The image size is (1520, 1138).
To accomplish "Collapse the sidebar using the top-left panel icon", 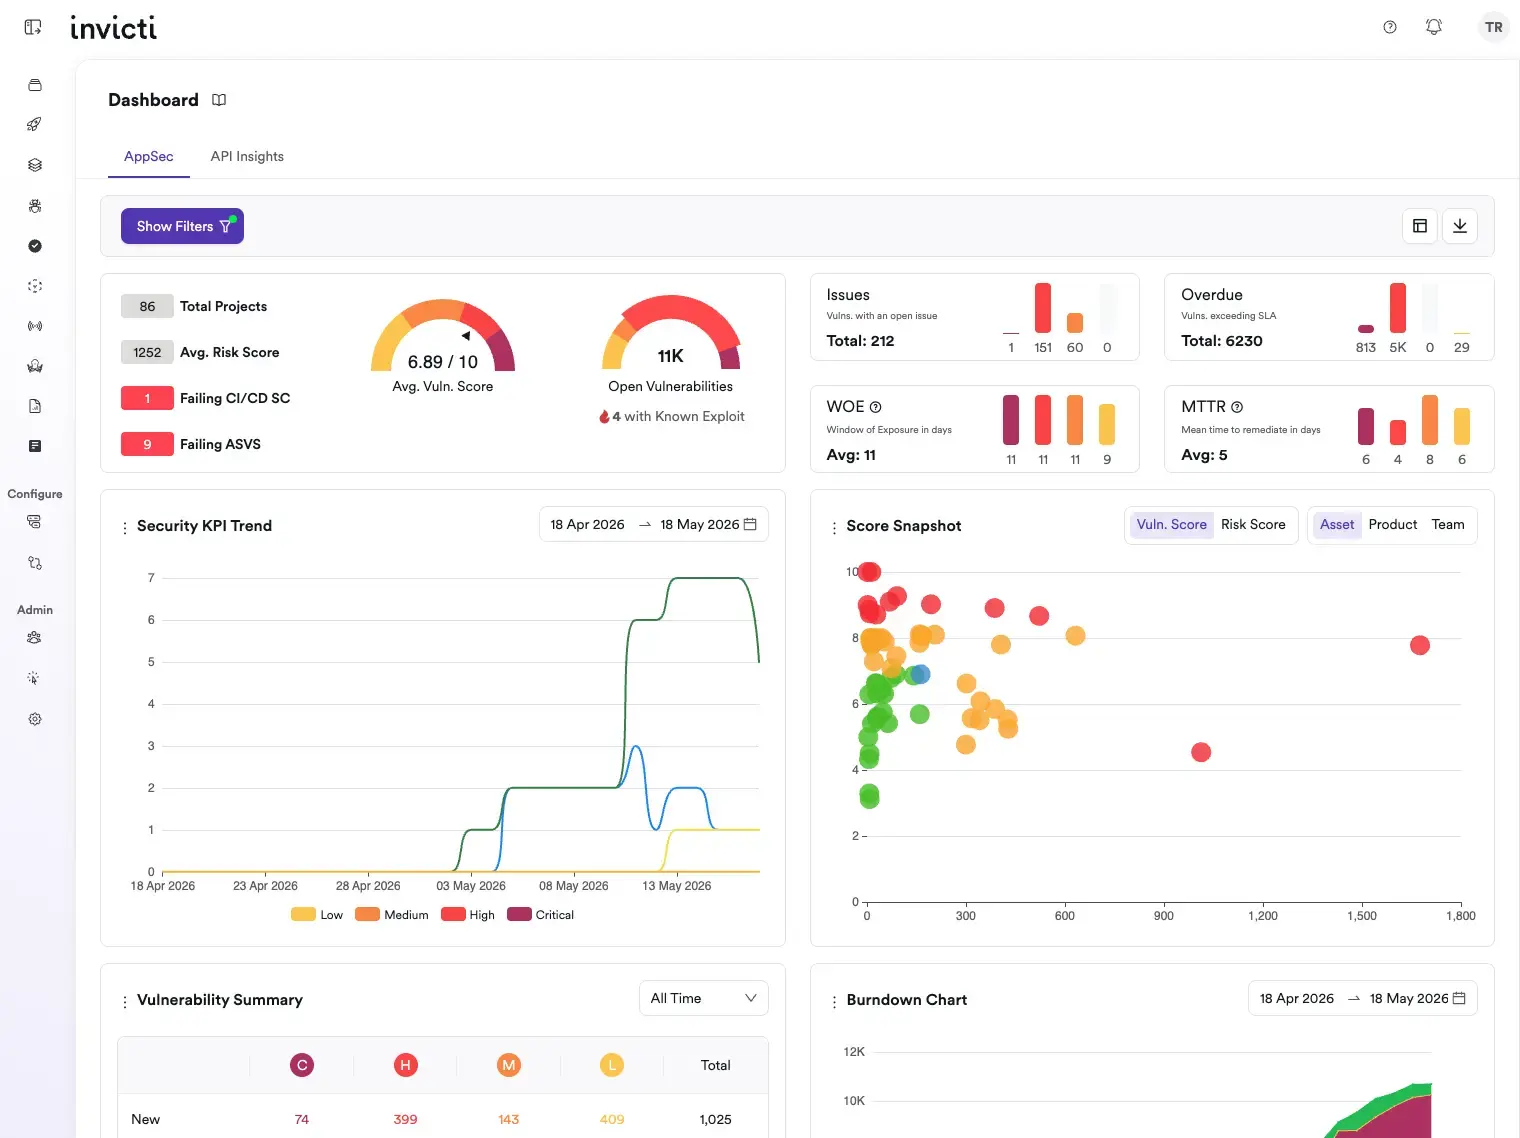I will pyautogui.click(x=33, y=27).
